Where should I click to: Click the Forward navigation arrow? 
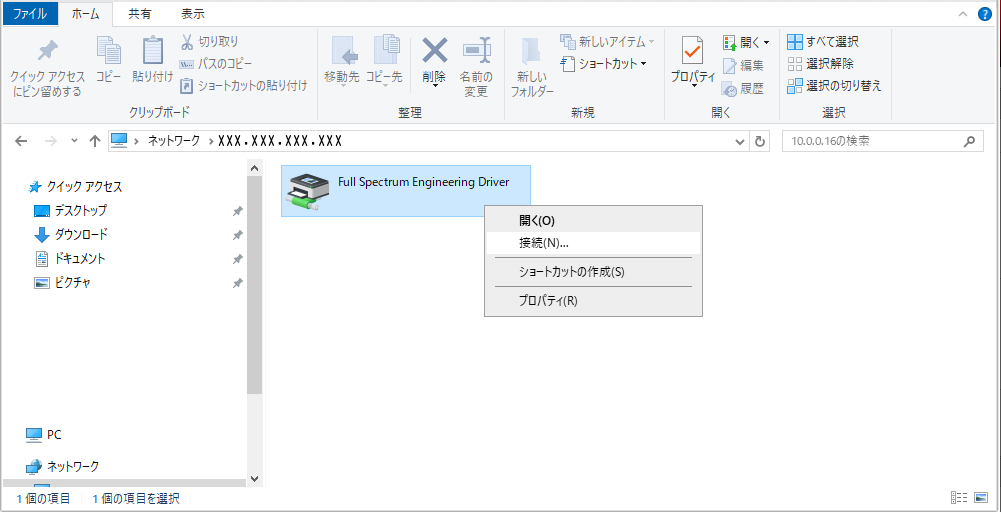coord(52,141)
